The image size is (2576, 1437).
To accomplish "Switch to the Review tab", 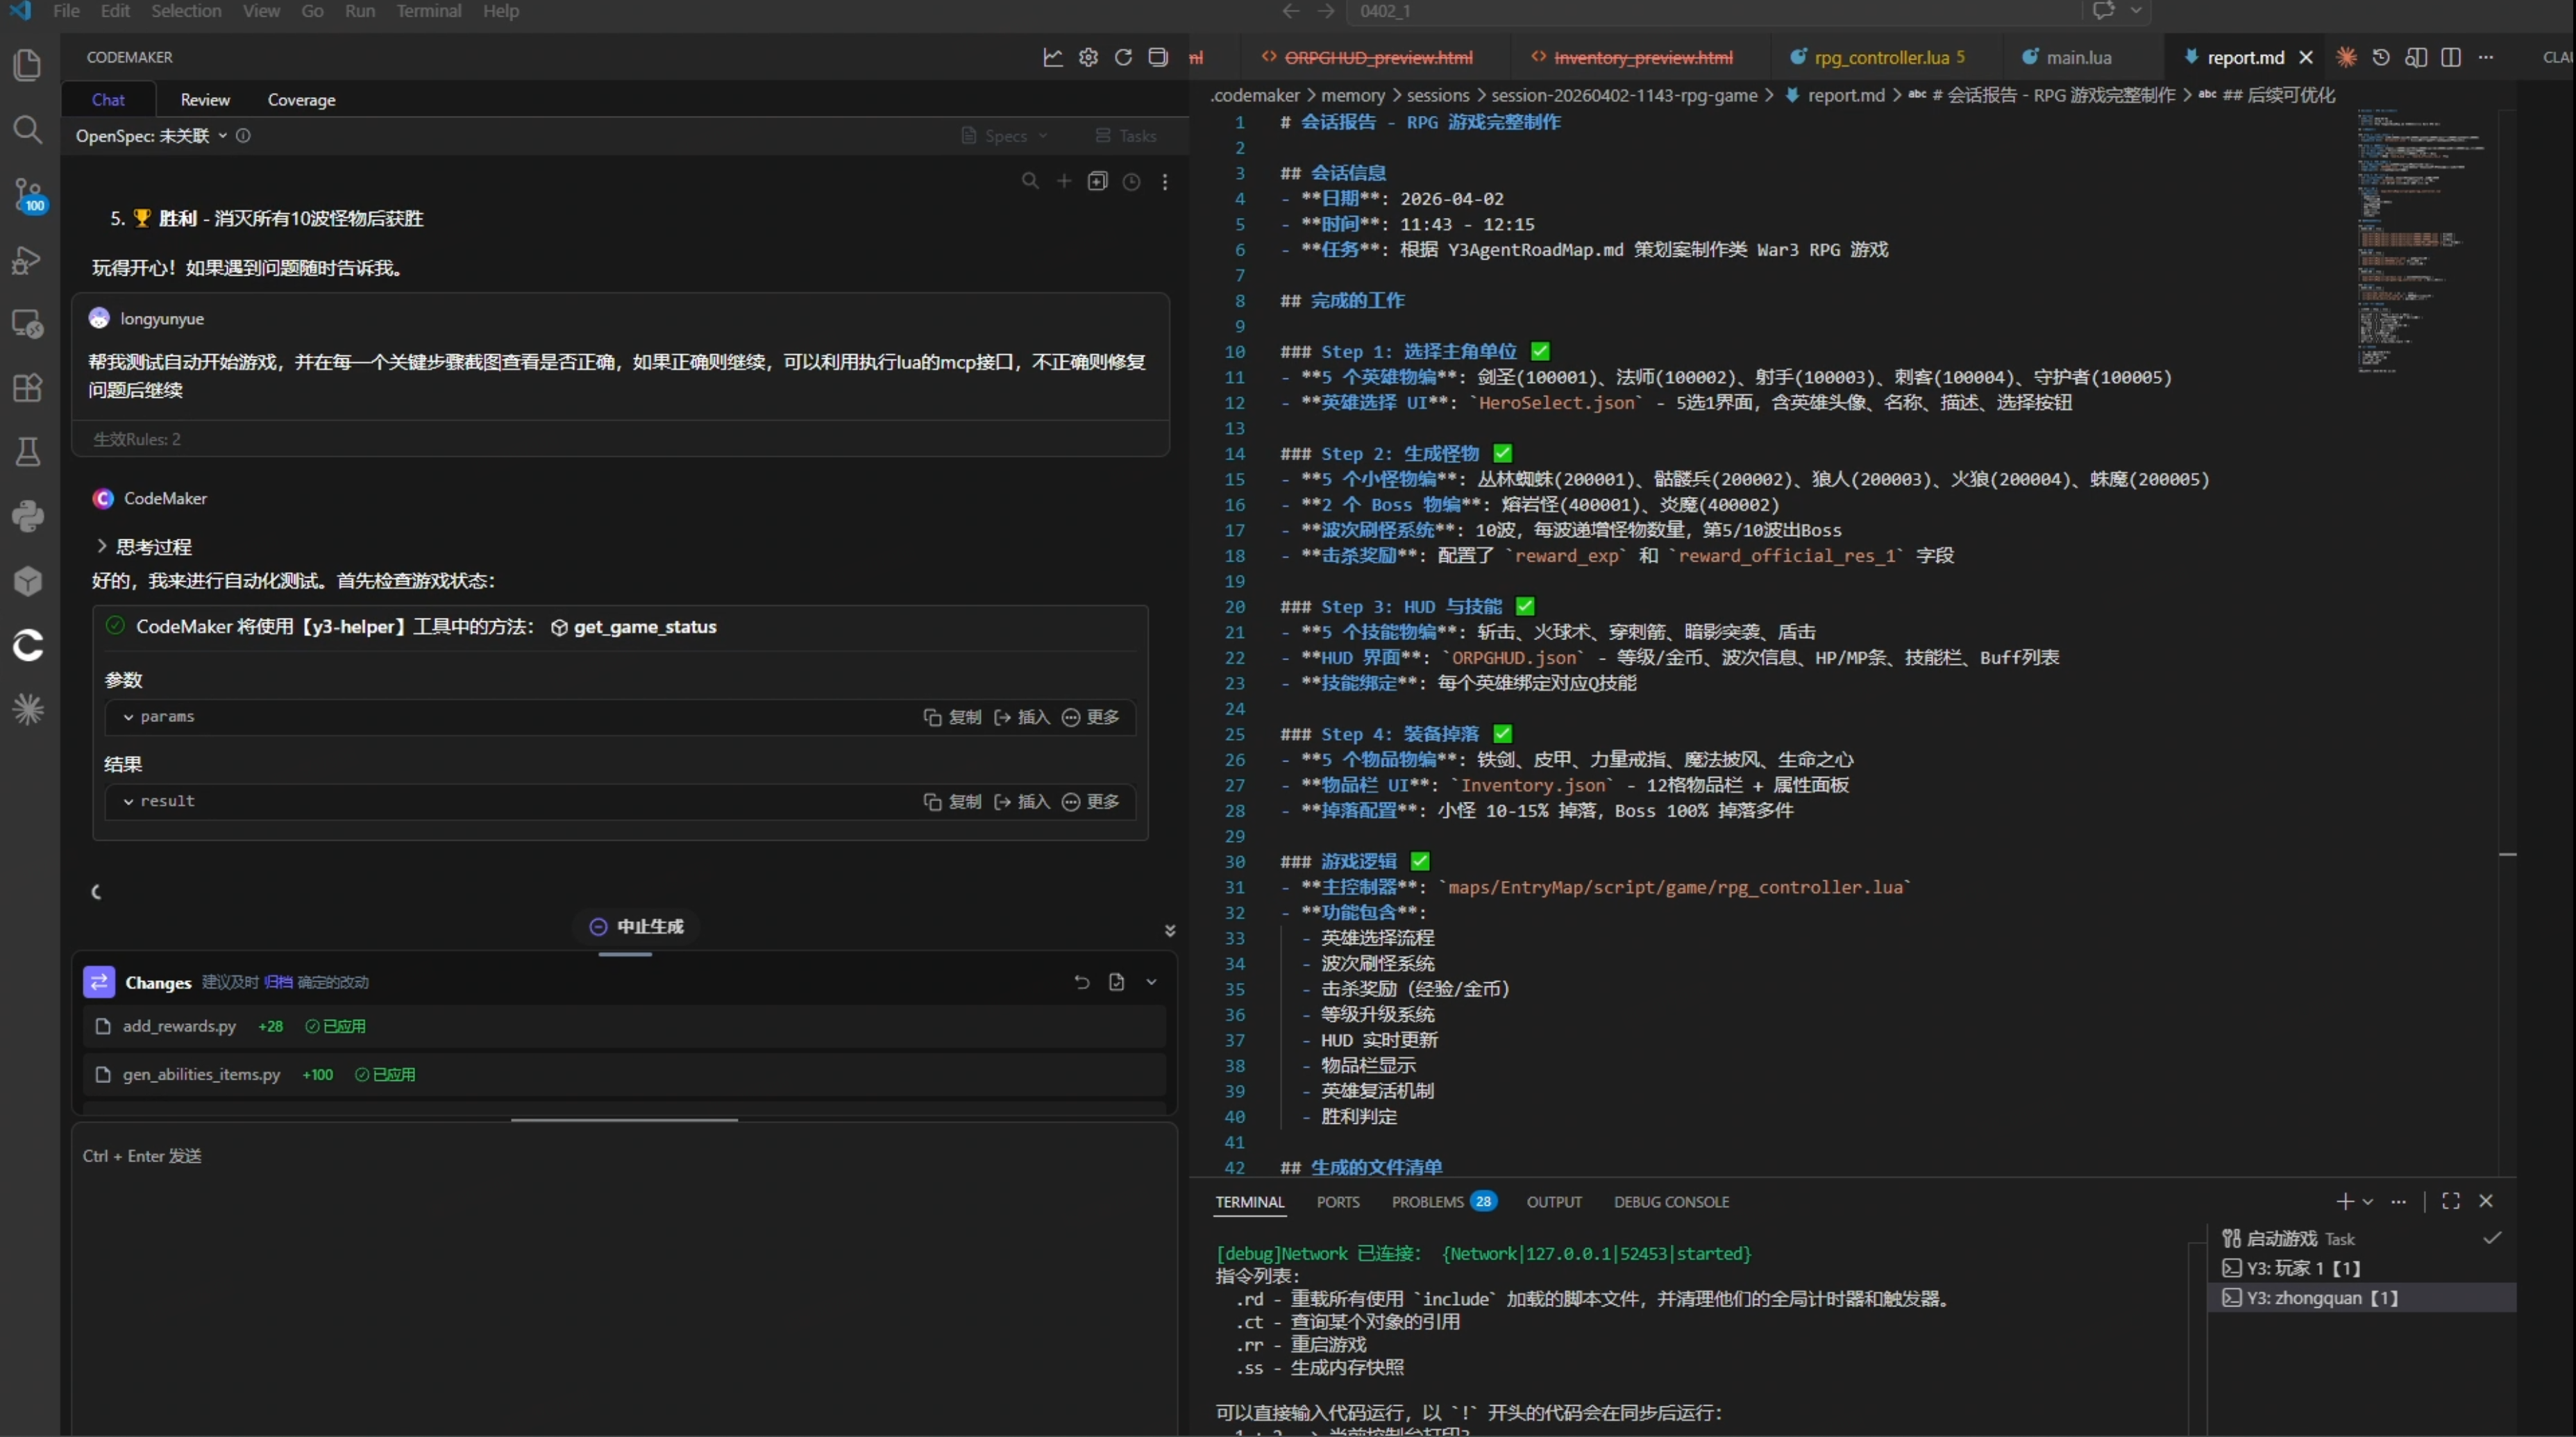I will click(x=205, y=99).
